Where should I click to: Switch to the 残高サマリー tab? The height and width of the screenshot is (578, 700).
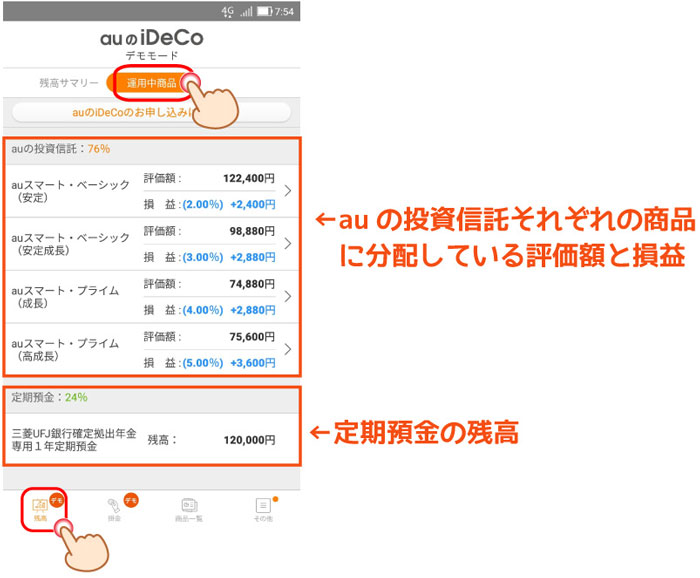tap(69, 83)
